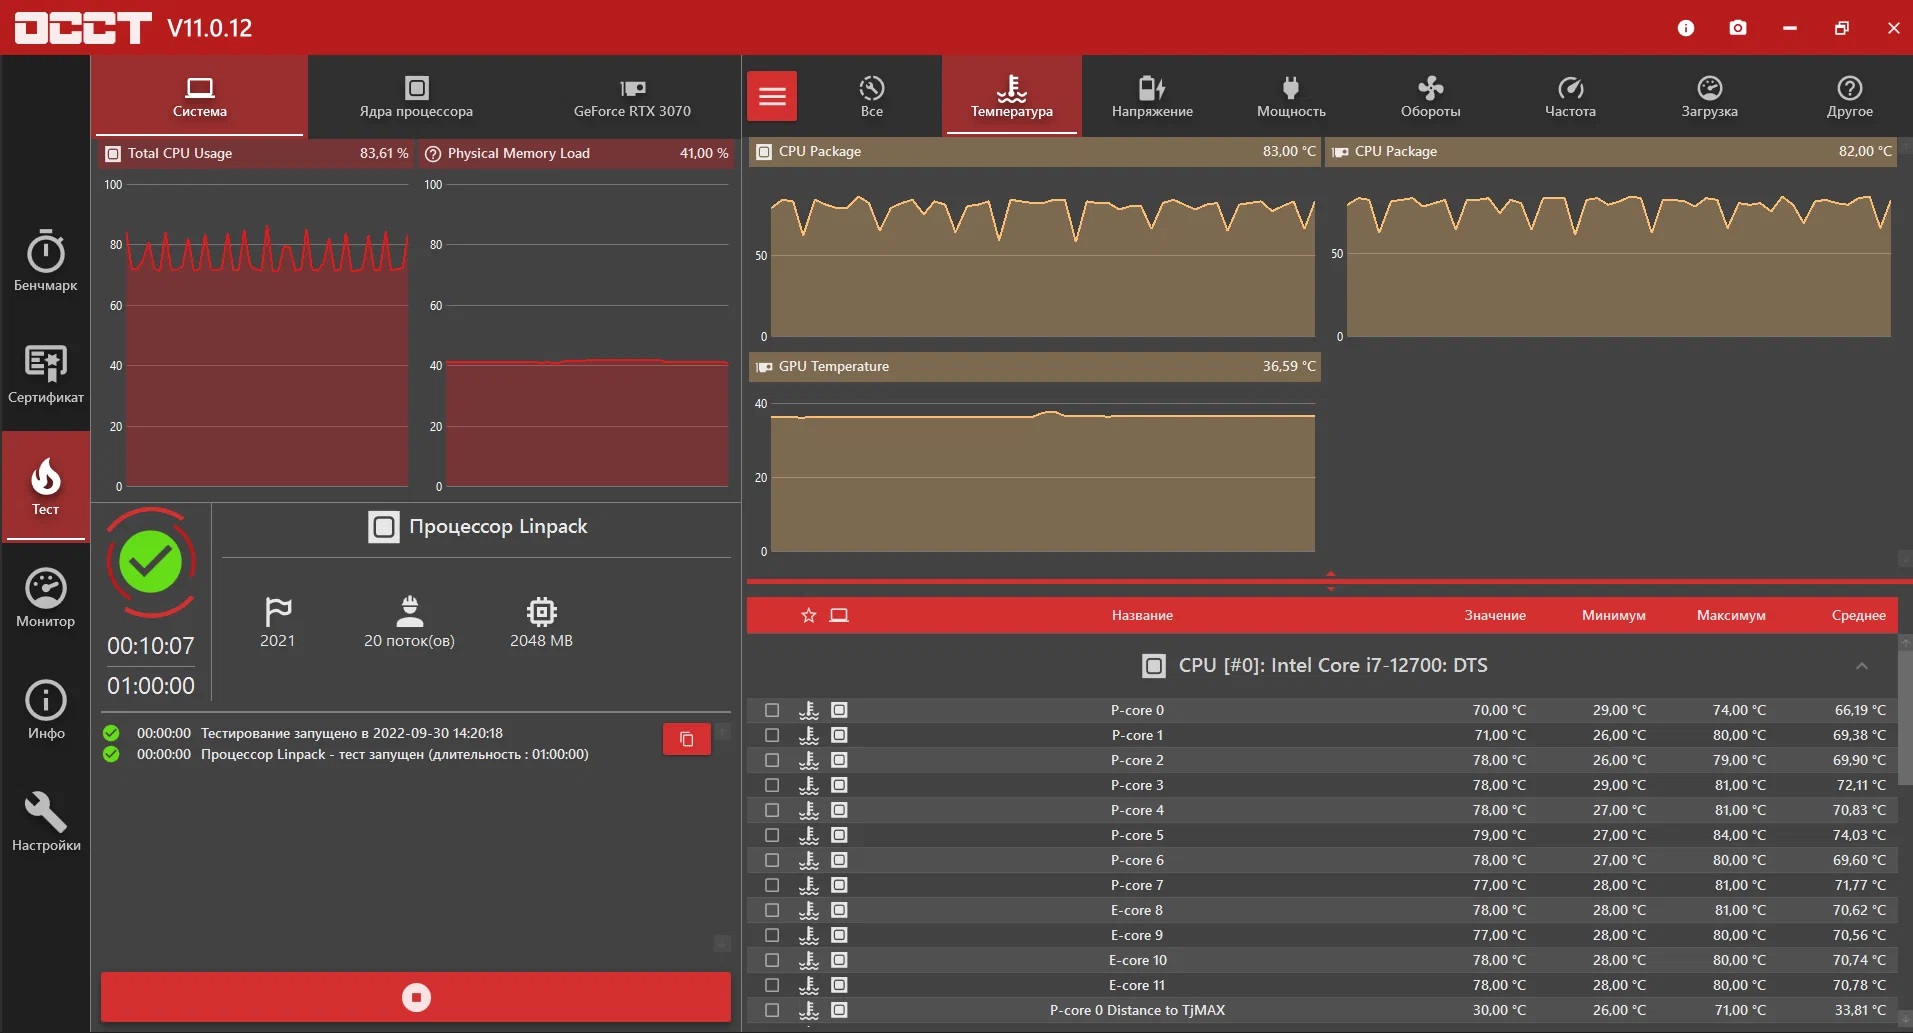The width and height of the screenshot is (1913, 1033).
Task: Collapse the CPU Intel Core i7-12700 group
Action: pyautogui.click(x=1861, y=666)
